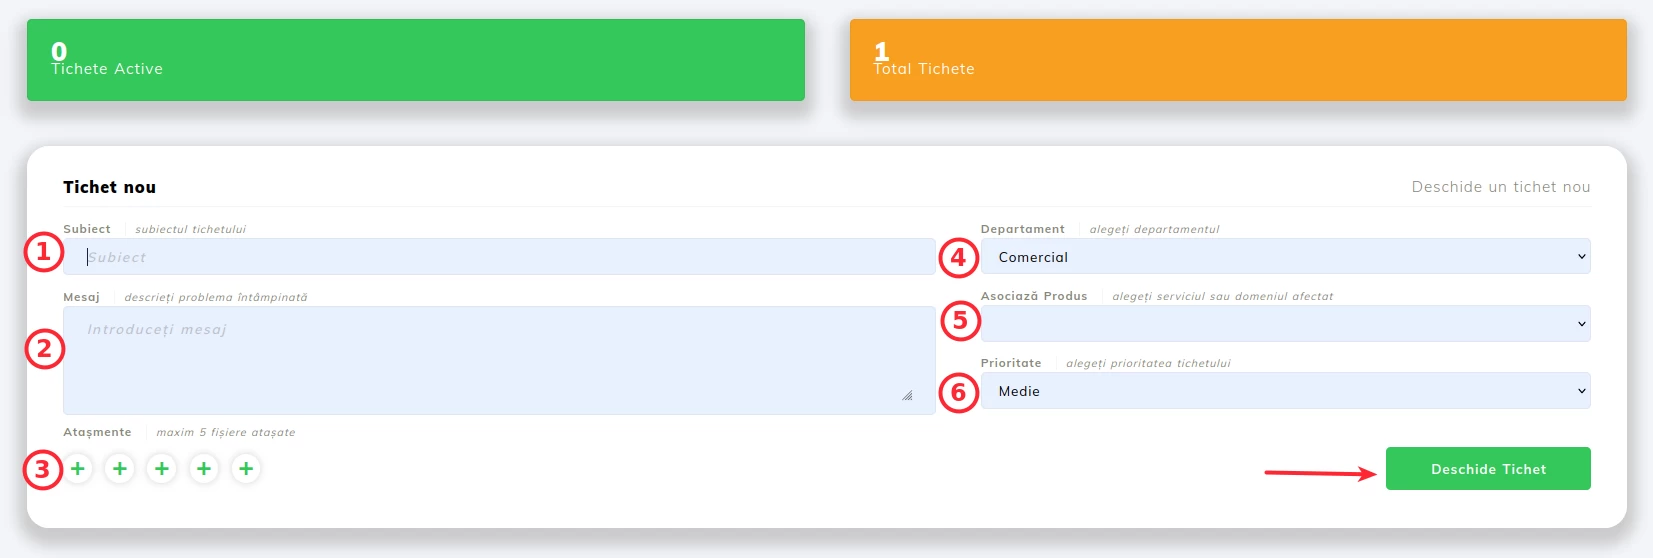1653x558 pixels.
Task: Click the fifth attachment plus icon
Action: tap(246, 468)
